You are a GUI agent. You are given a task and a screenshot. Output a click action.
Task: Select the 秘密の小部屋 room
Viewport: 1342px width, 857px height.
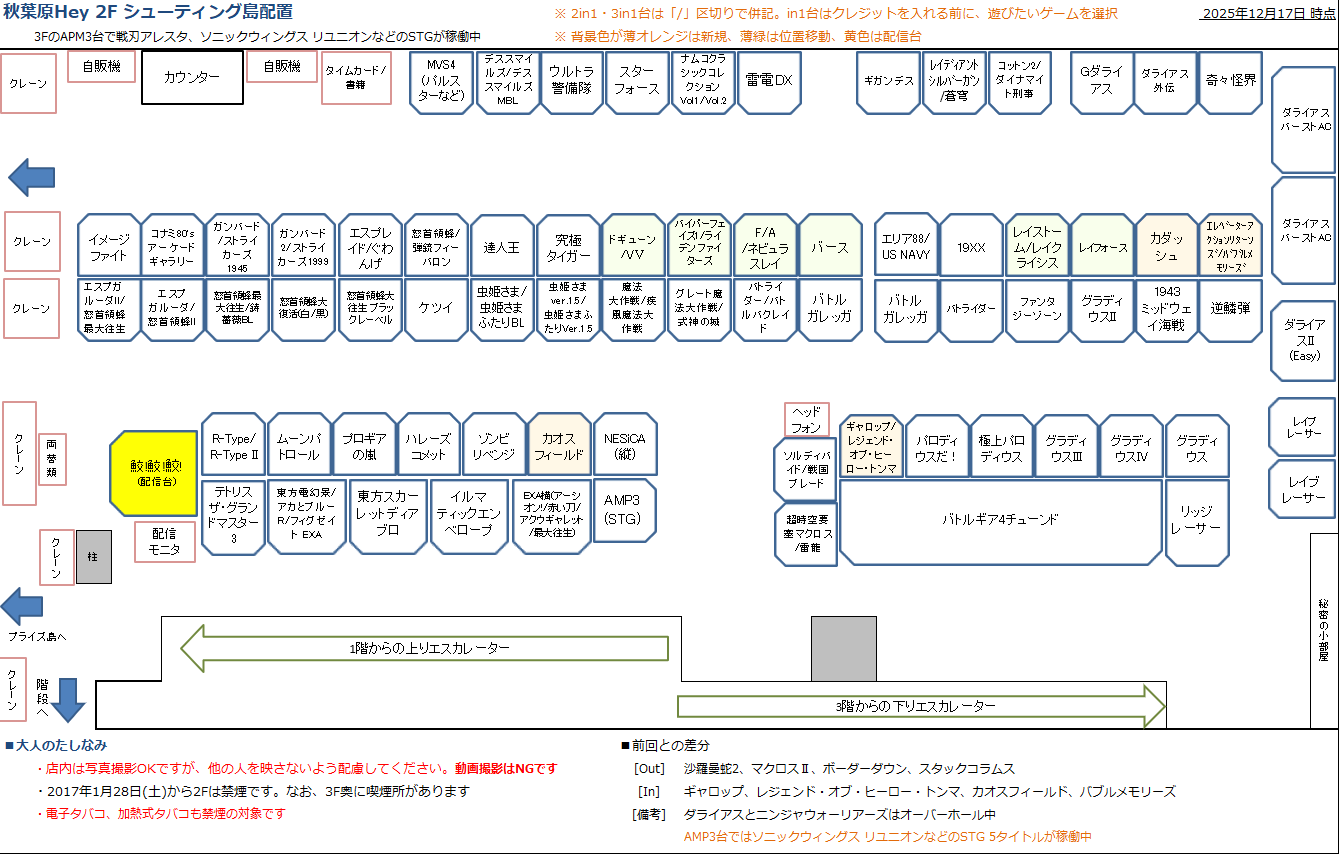tap(1323, 630)
